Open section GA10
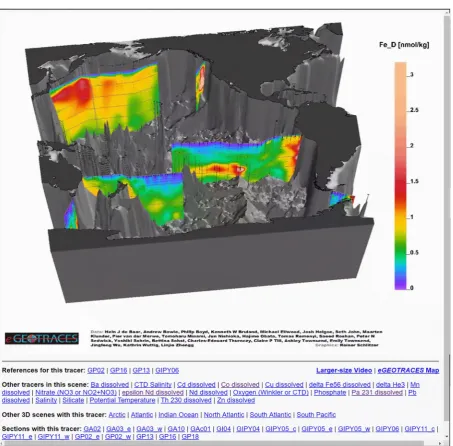The height and width of the screenshot is (446, 453). coord(176,429)
